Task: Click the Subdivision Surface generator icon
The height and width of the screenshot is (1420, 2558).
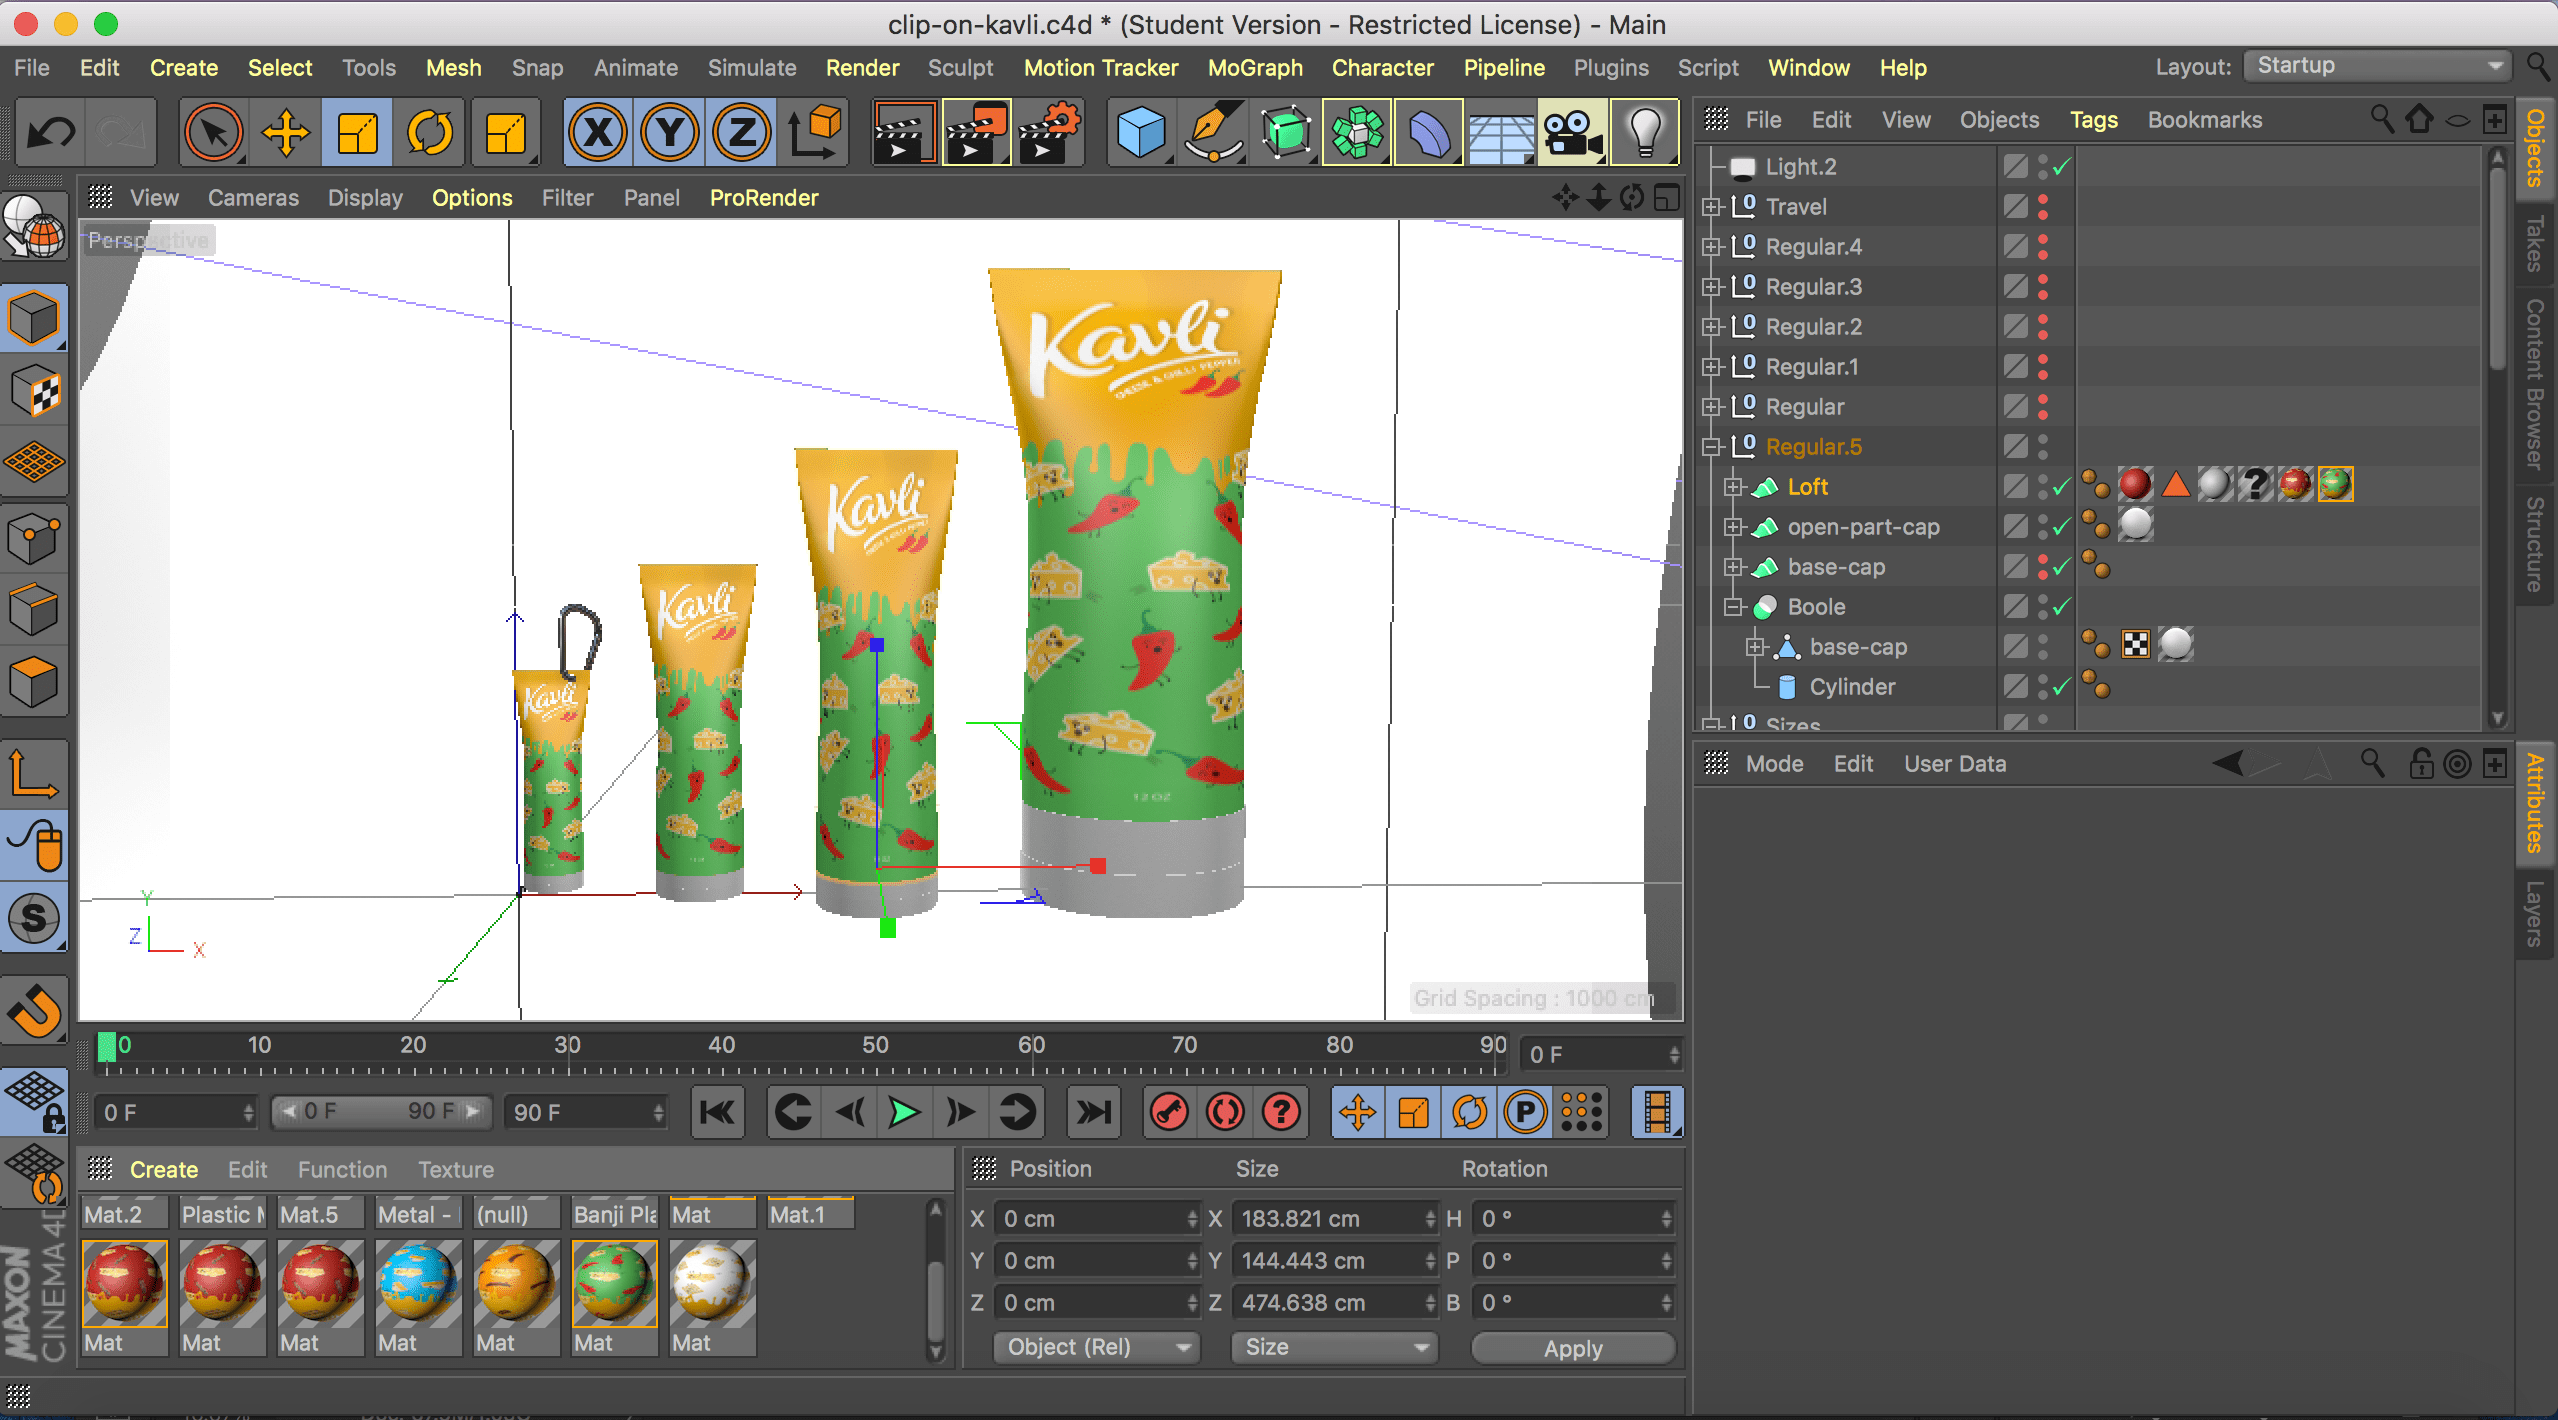Action: [1286, 132]
